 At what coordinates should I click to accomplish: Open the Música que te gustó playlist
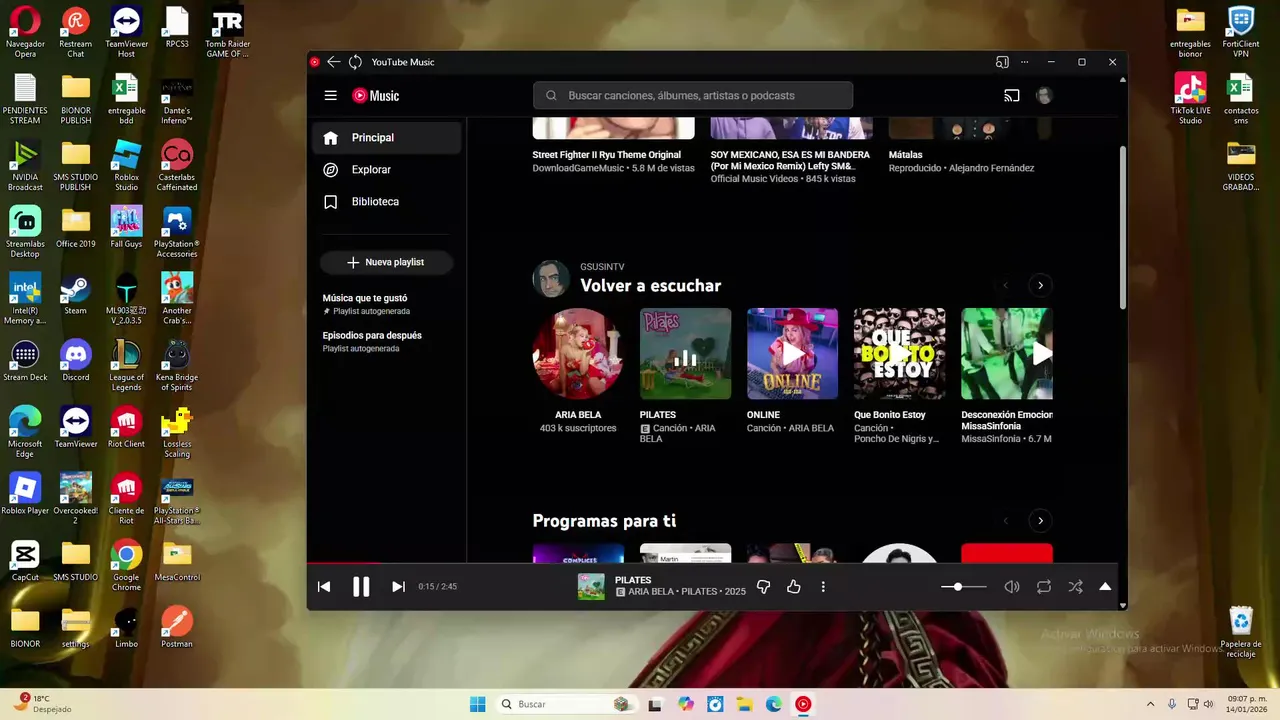click(386, 304)
